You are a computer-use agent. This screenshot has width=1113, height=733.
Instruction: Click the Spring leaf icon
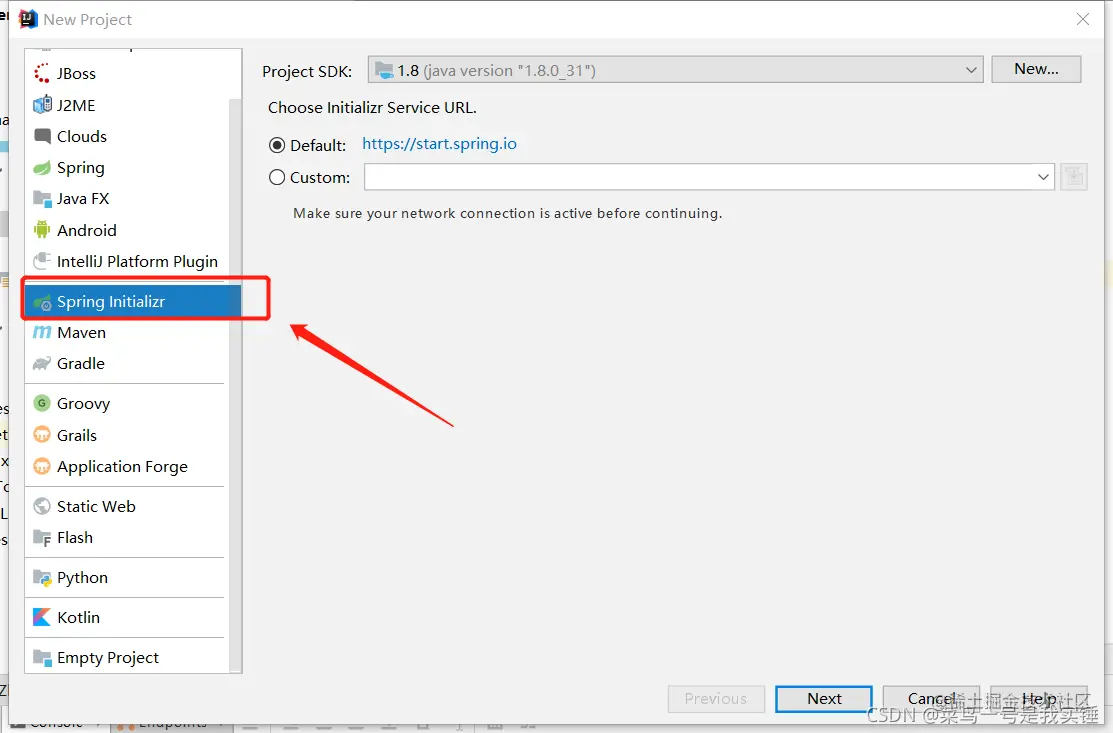(x=42, y=167)
